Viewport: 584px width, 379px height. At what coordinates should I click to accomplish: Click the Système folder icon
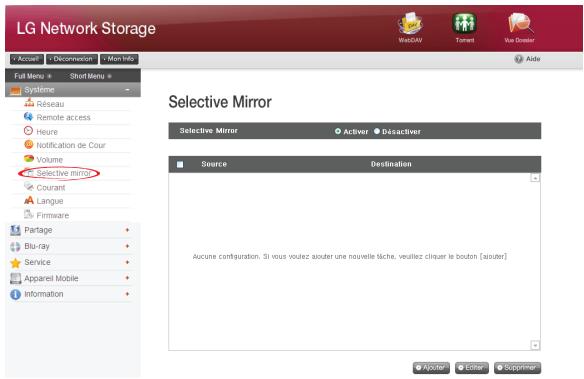[15, 90]
